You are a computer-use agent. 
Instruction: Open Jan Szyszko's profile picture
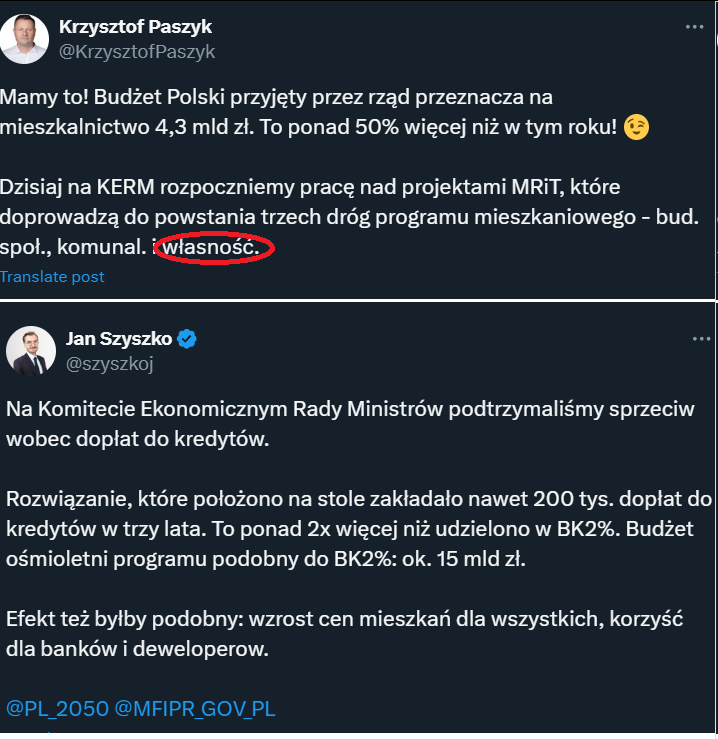[31, 351]
